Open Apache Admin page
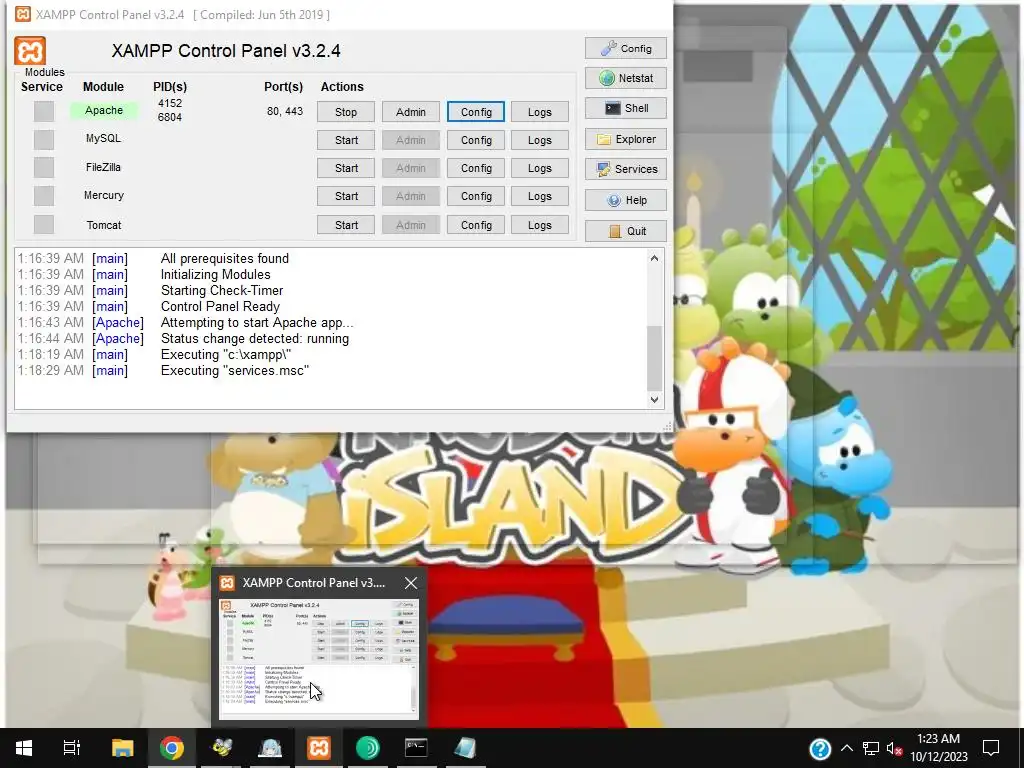Screen dimensions: 1024x768 click(411, 112)
